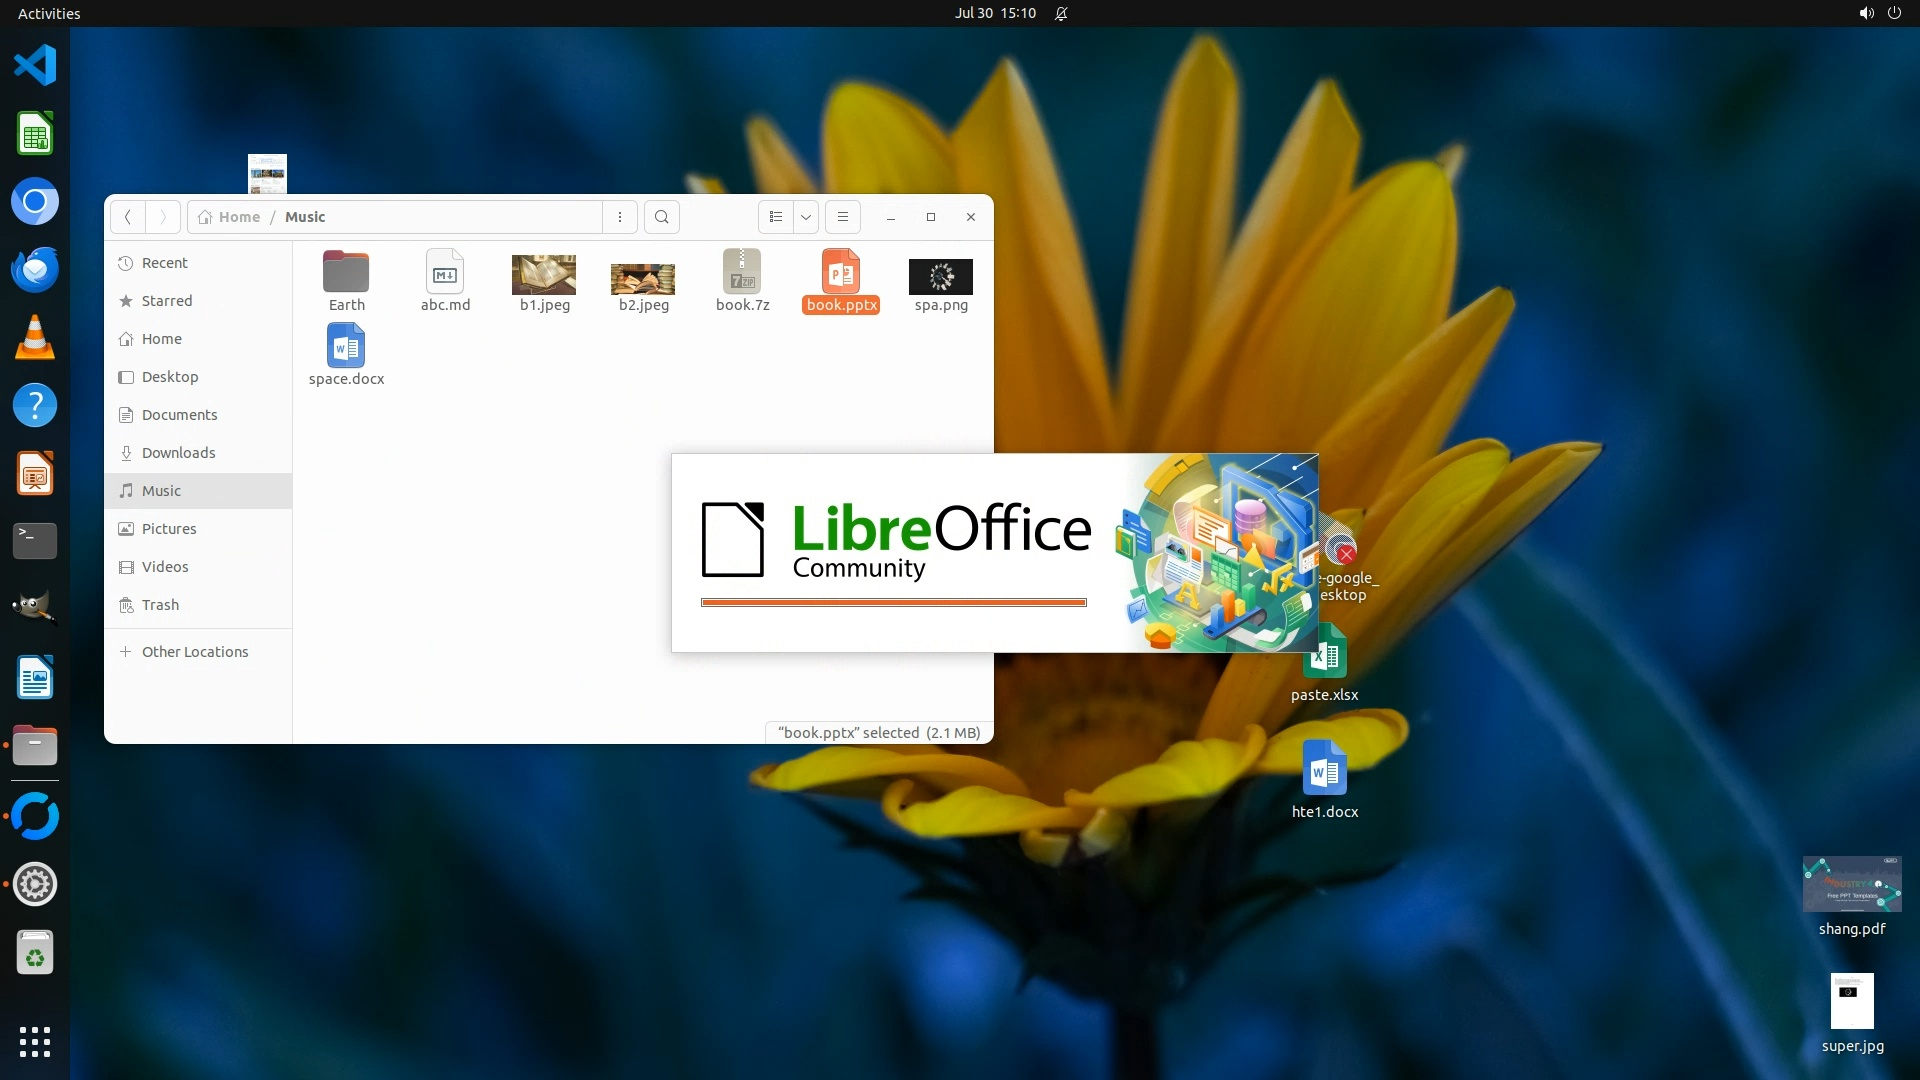Image resolution: width=1920 pixels, height=1080 pixels.
Task: Go back with the left arrow
Action: [128, 217]
